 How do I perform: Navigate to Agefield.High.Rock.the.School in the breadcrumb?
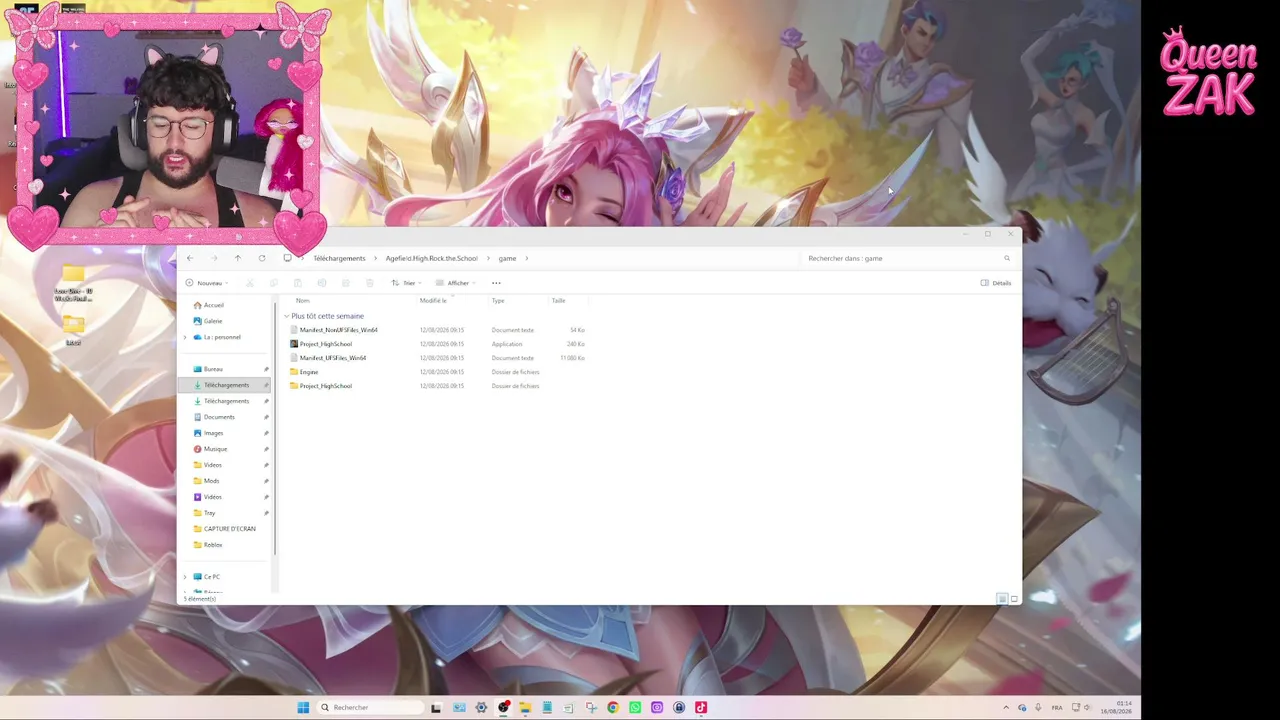click(x=432, y=258)
